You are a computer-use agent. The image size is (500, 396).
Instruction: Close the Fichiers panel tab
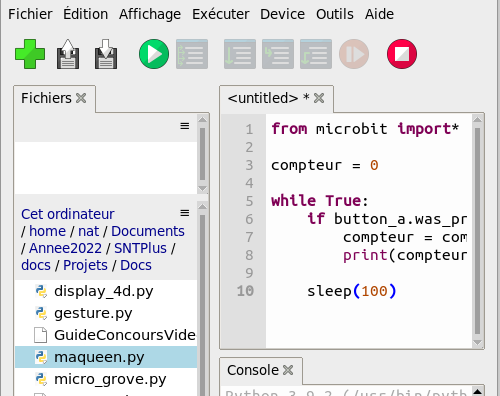pos(81,98)
